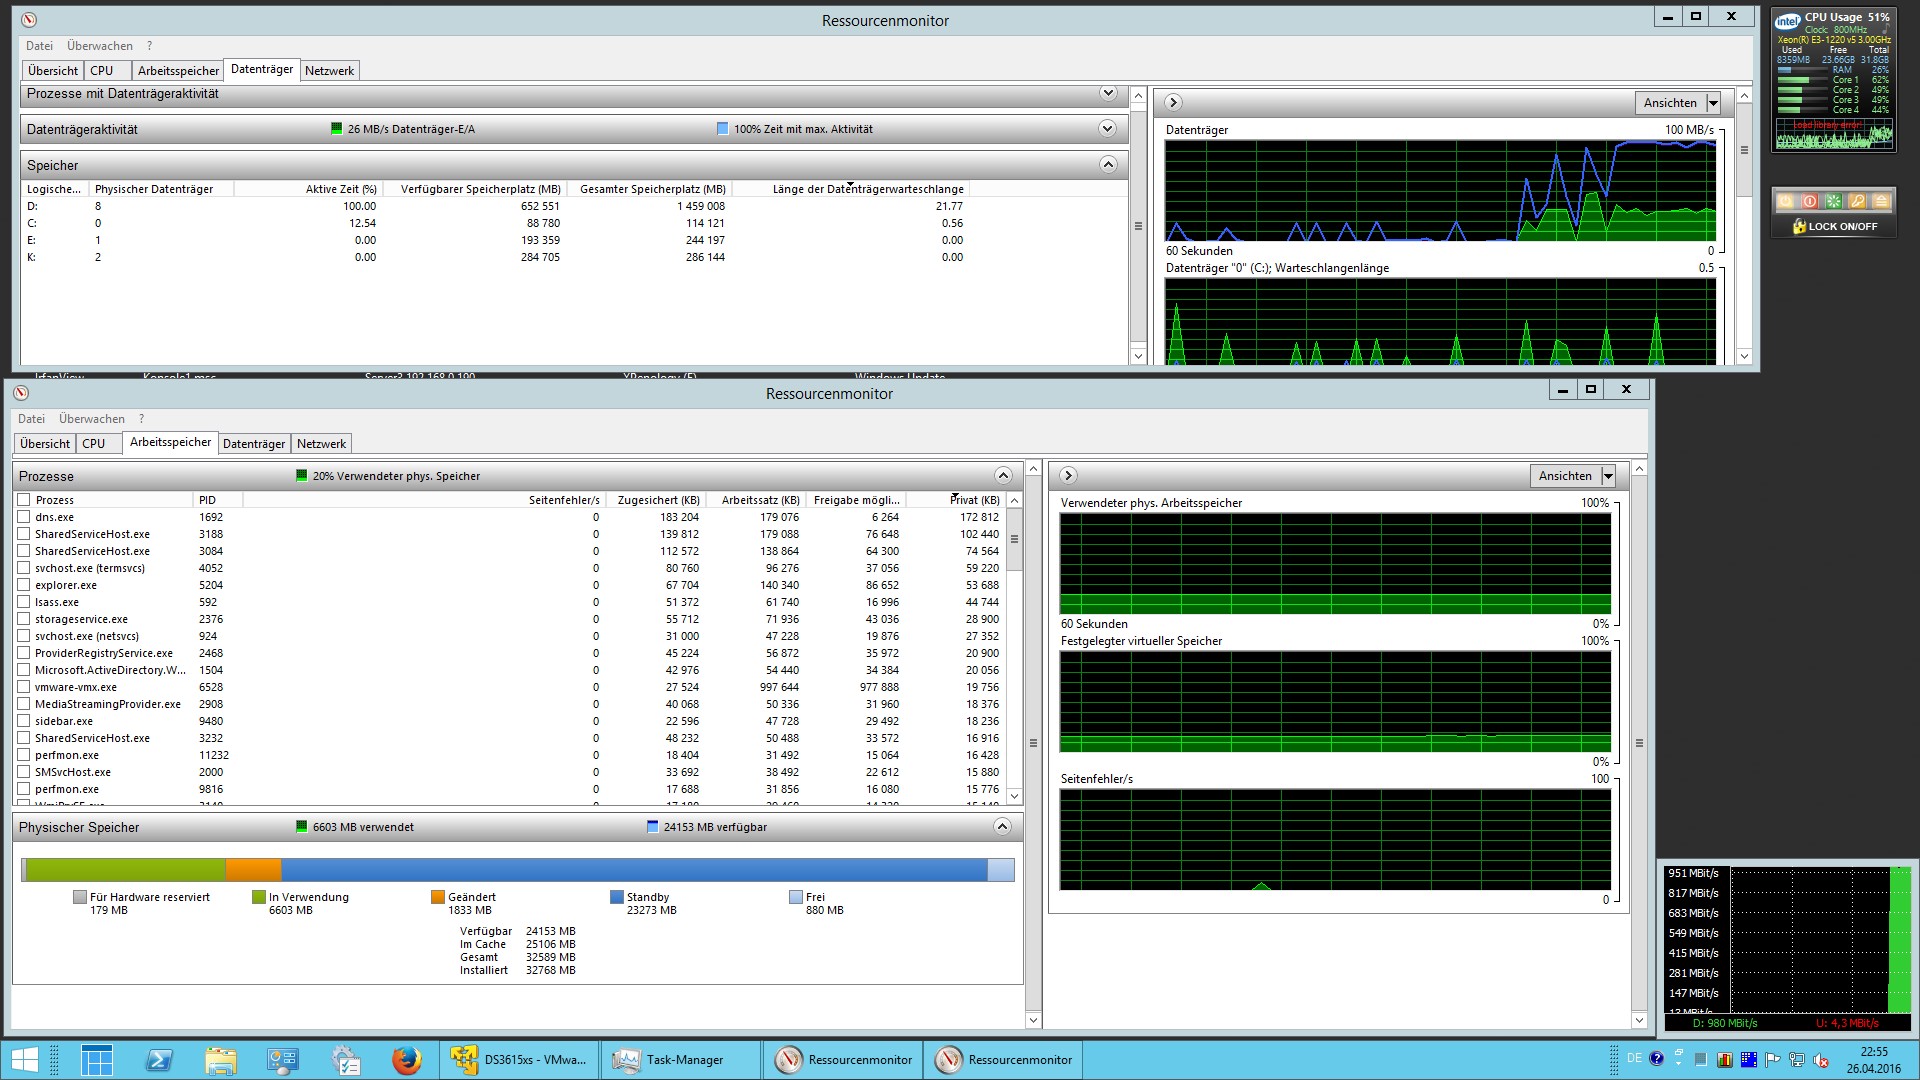The width and height of the screenshot is (1920, 1080).
Task: Collapse the upper Datenträger graph pane arrow
Action: (x=1174, y=102)
